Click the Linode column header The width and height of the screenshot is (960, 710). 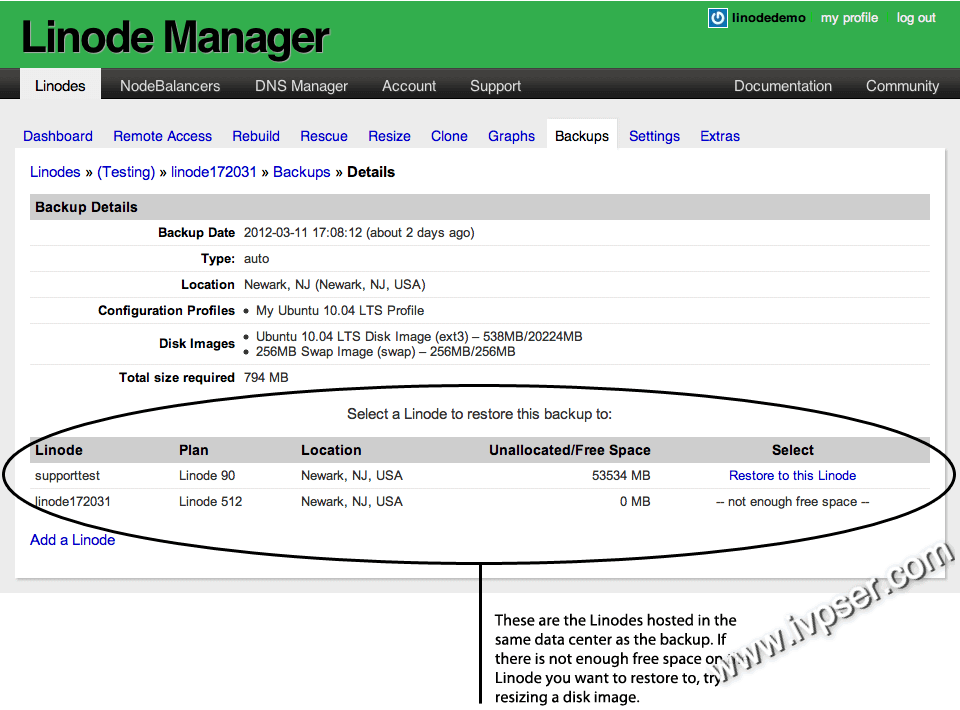59,450
